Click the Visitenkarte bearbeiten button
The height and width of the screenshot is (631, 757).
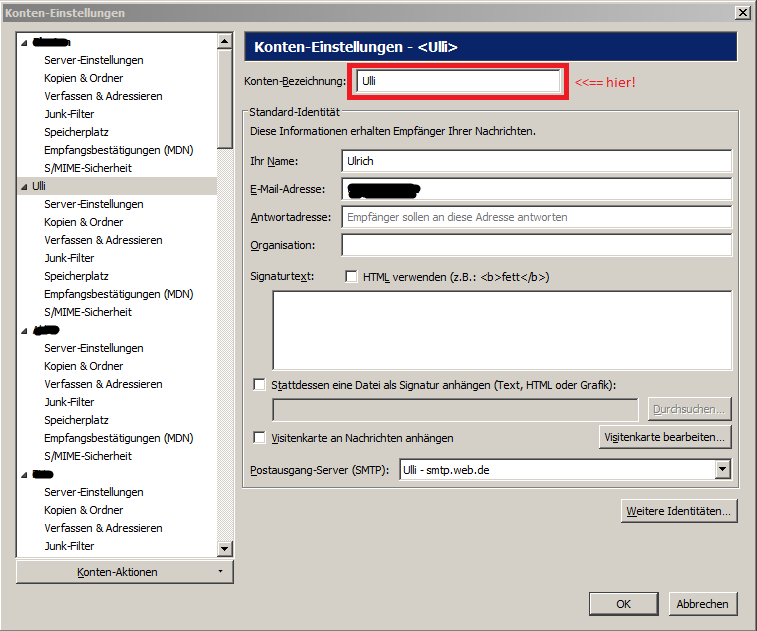666,437
